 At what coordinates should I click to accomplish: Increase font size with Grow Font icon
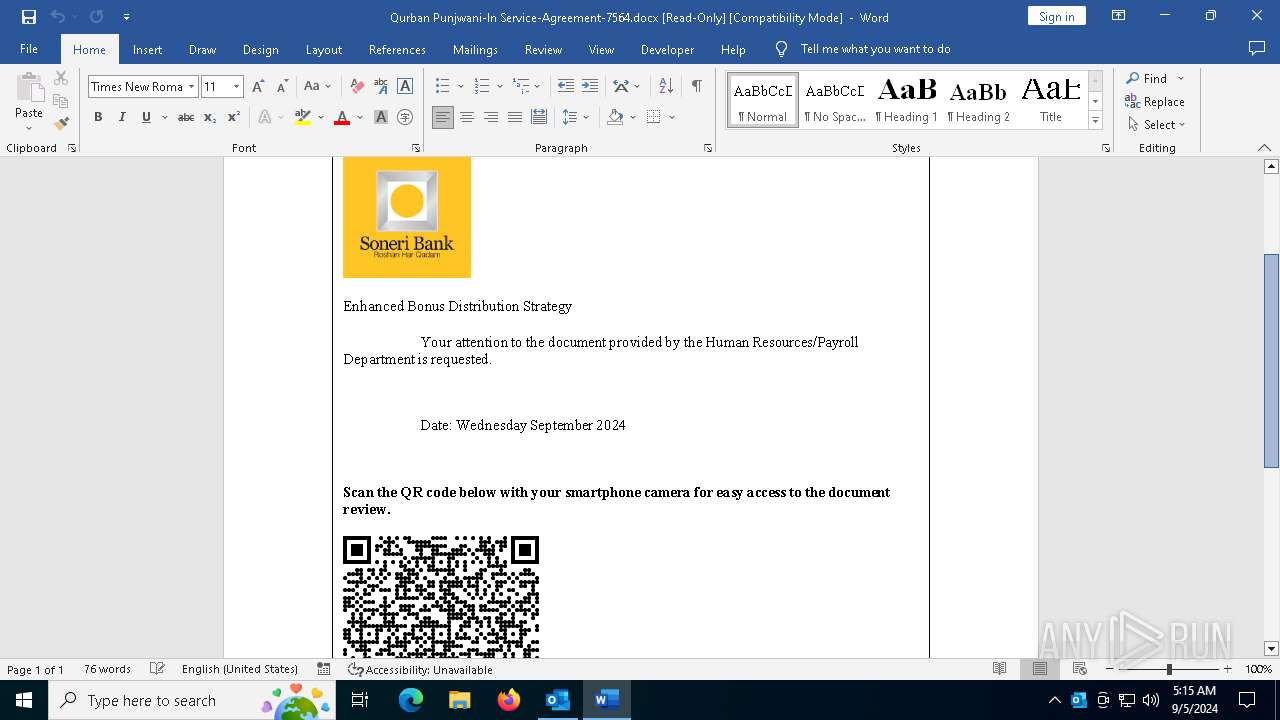tap(258, 87)
